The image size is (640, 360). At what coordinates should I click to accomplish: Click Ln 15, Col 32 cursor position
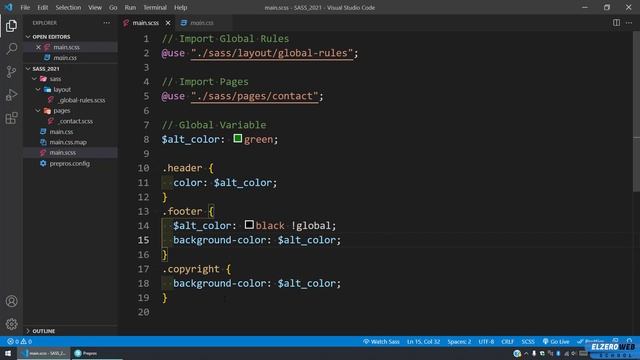(423, 342)
